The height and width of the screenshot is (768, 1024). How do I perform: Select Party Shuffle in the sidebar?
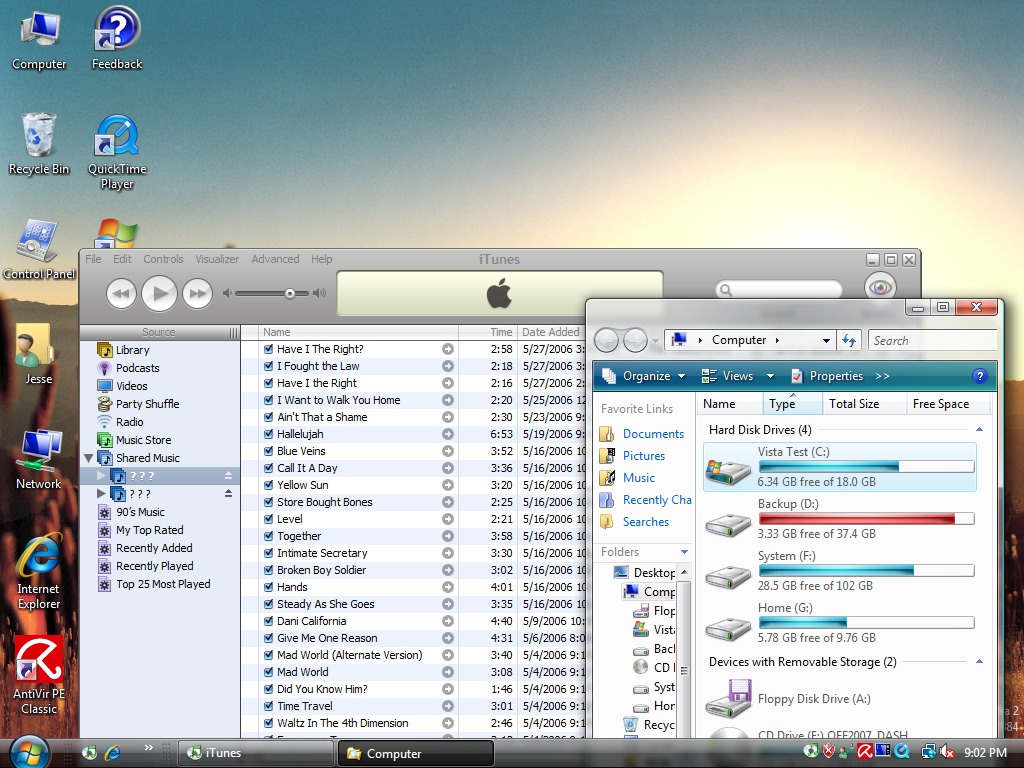pyautogui.click(x=147, y=404)
